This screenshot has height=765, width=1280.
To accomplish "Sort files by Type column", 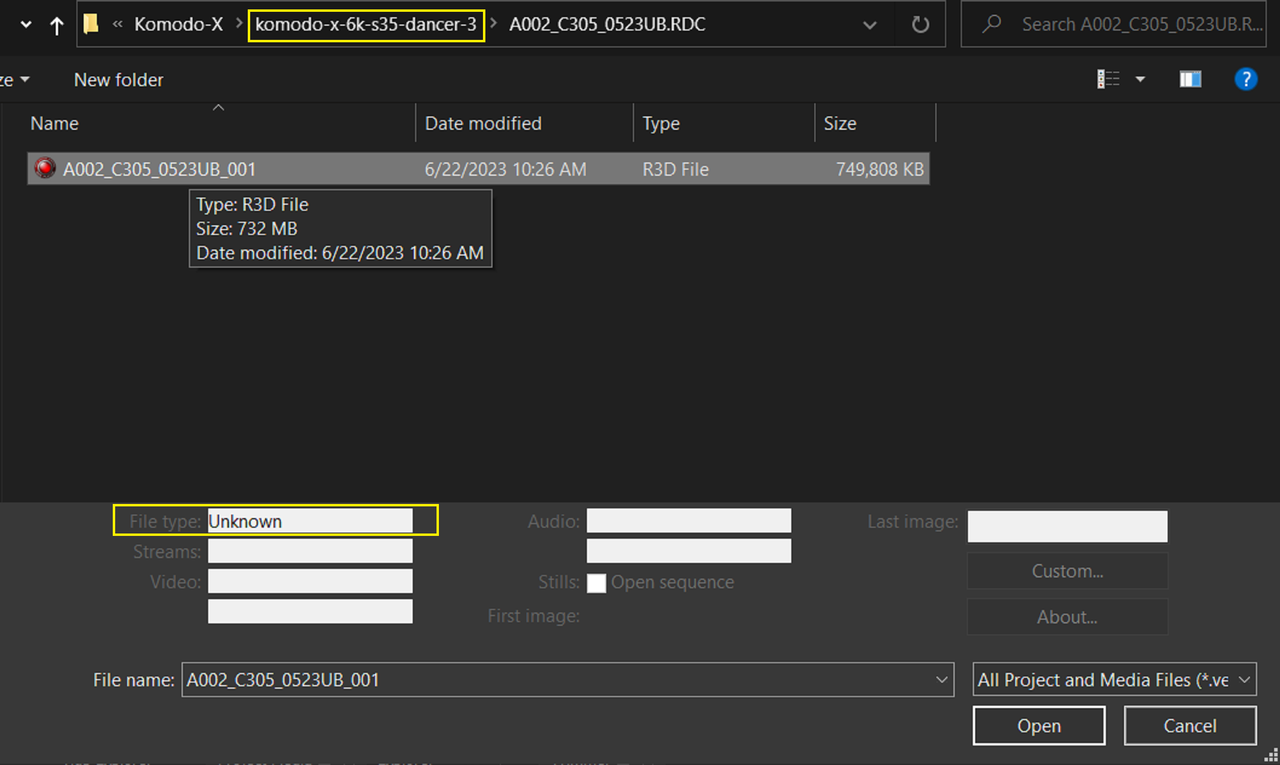I will click(x=661, y=124).
